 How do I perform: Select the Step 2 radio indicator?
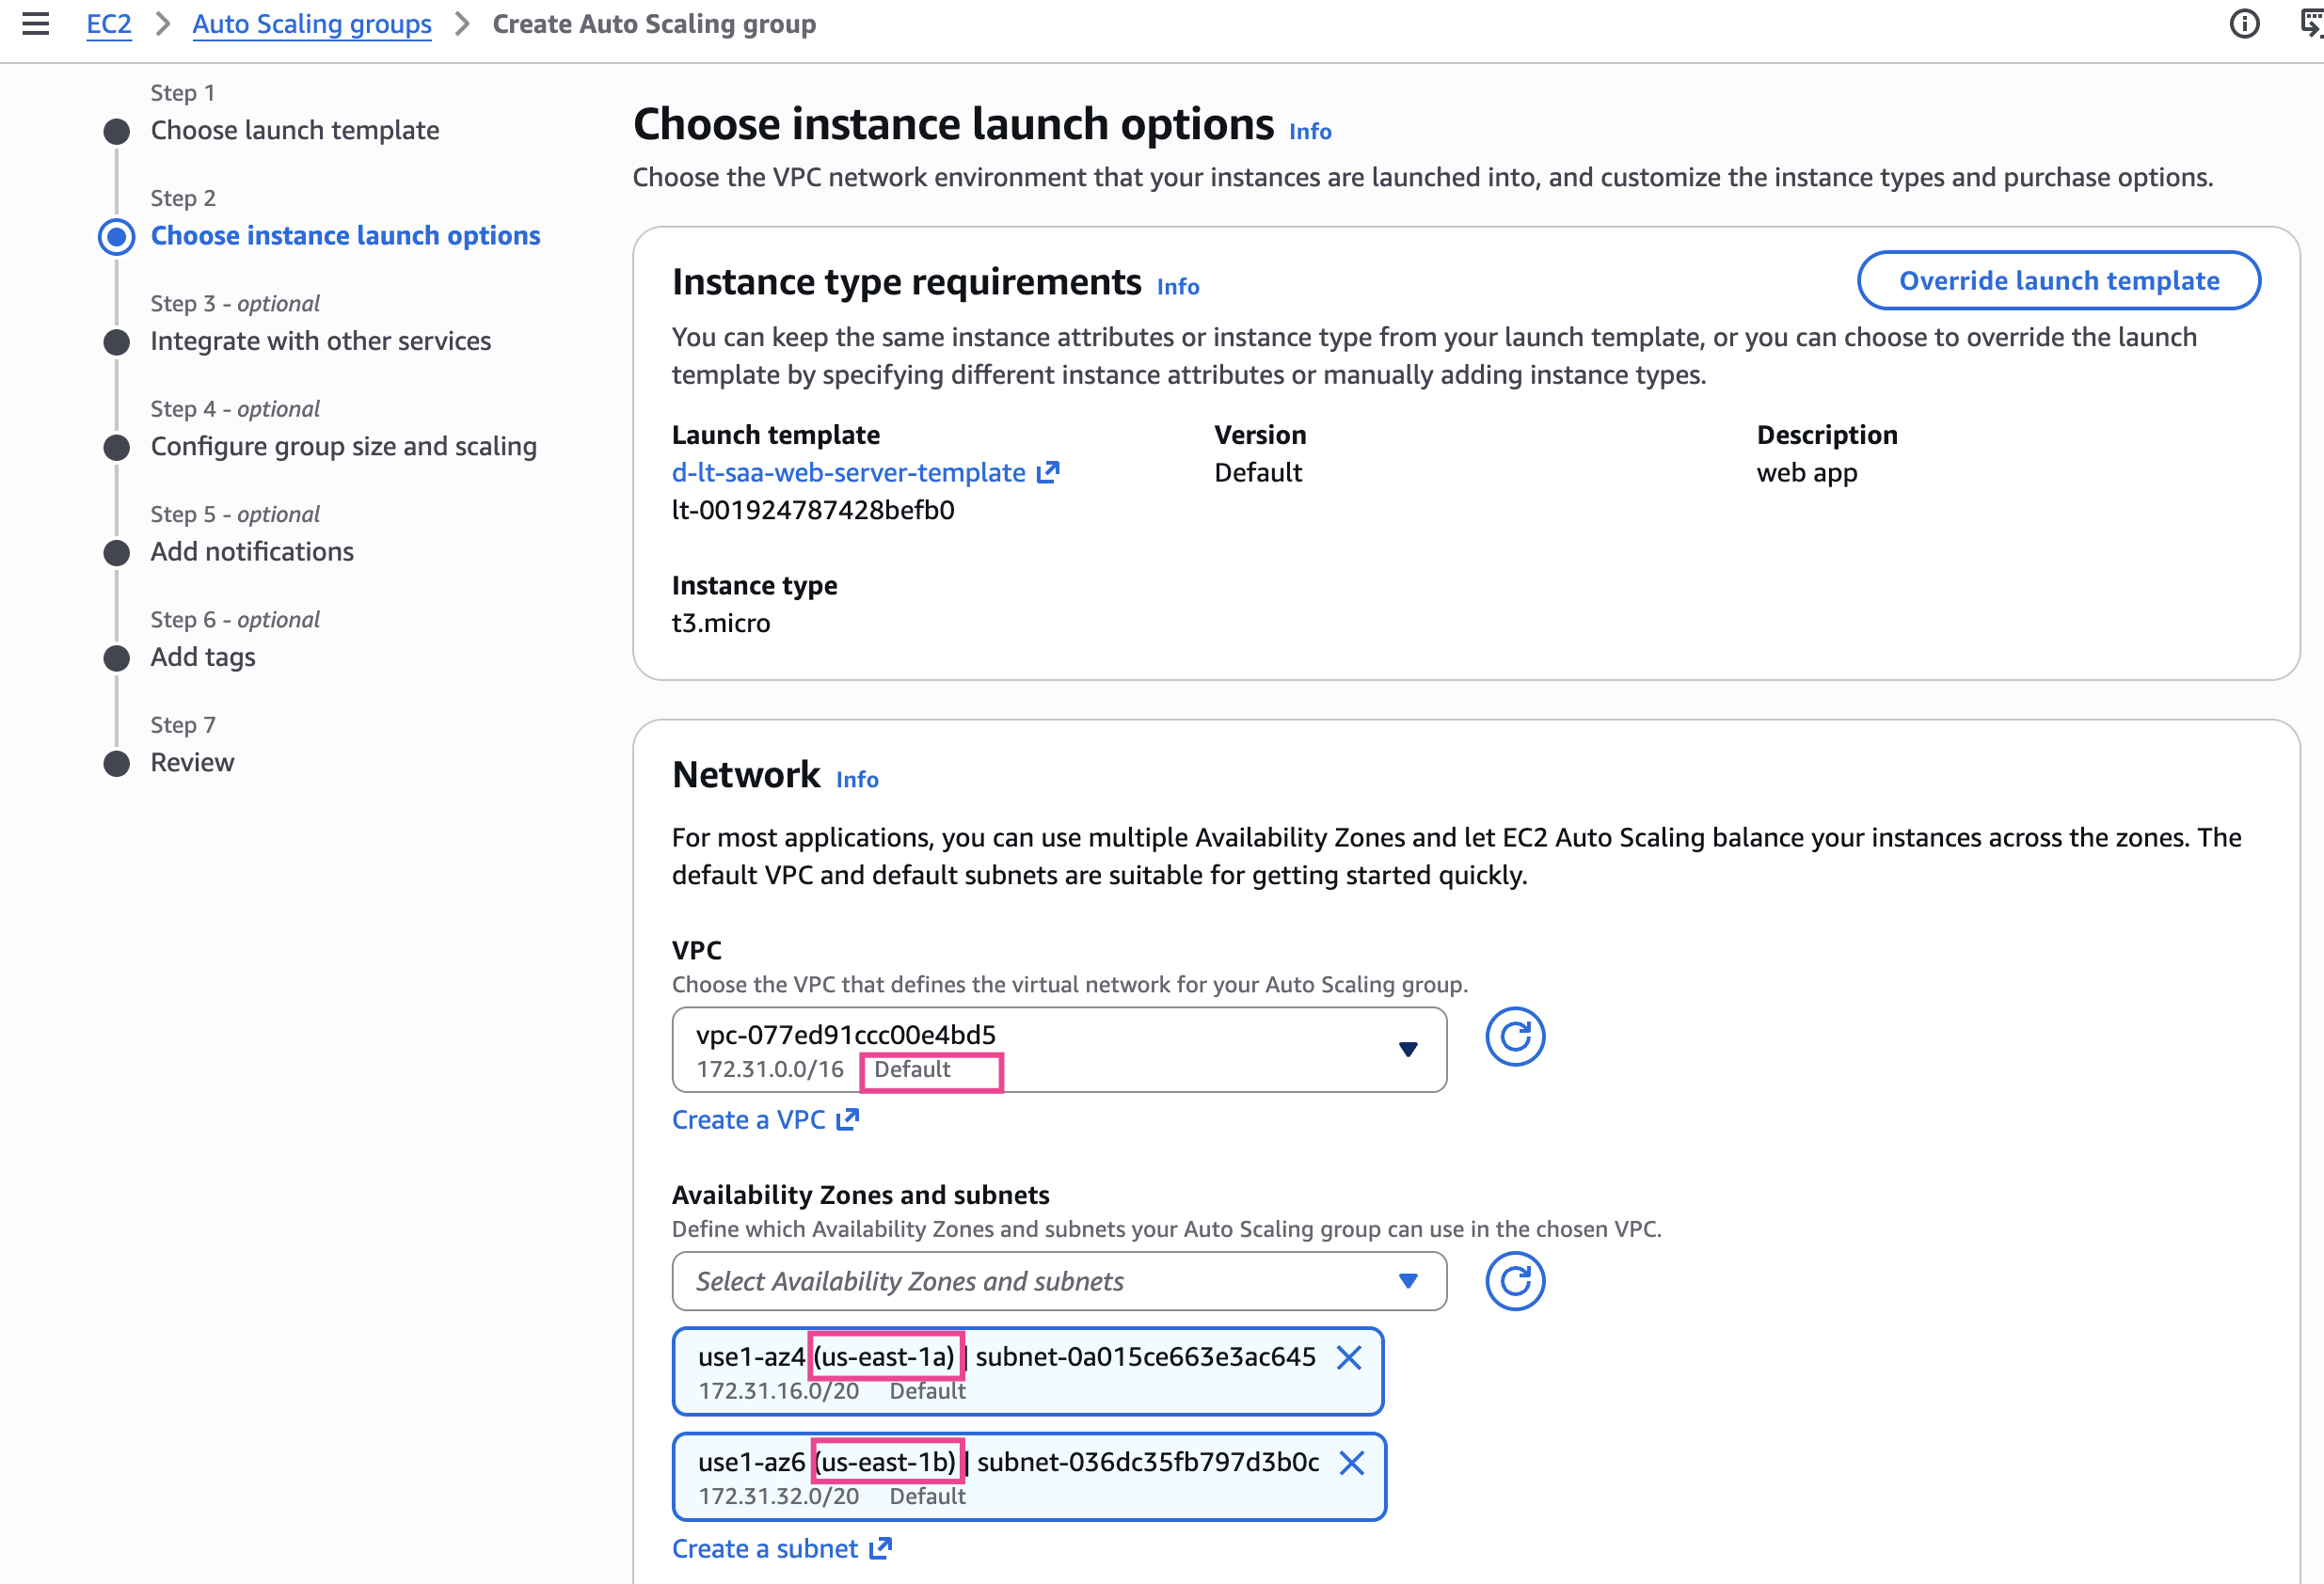[117, 237]
